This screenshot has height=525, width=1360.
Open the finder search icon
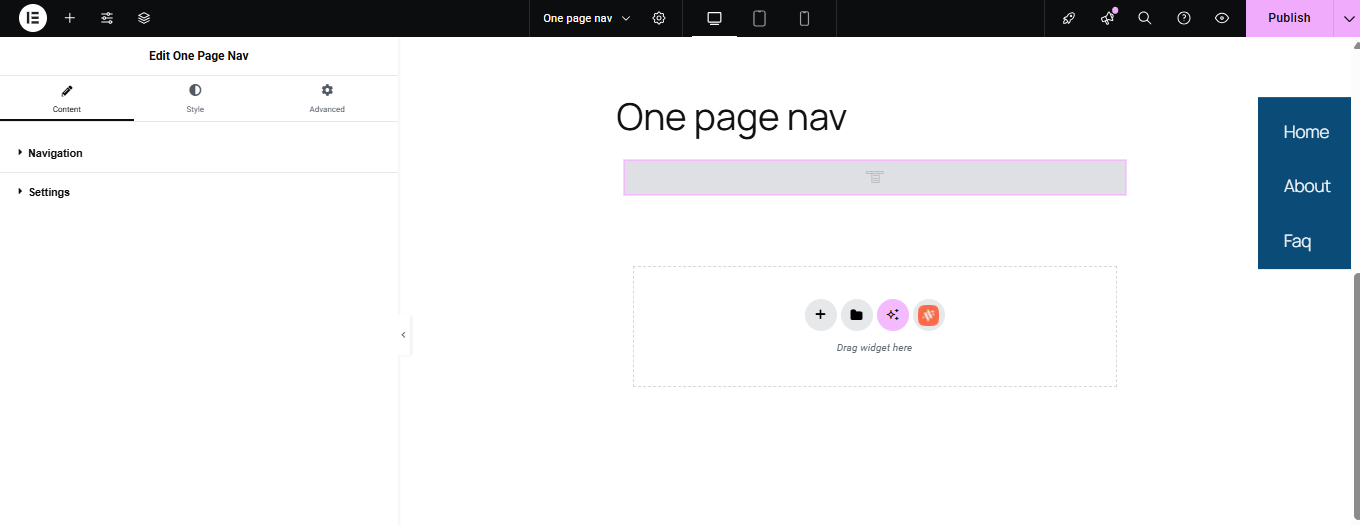[x=1145, y=18]
